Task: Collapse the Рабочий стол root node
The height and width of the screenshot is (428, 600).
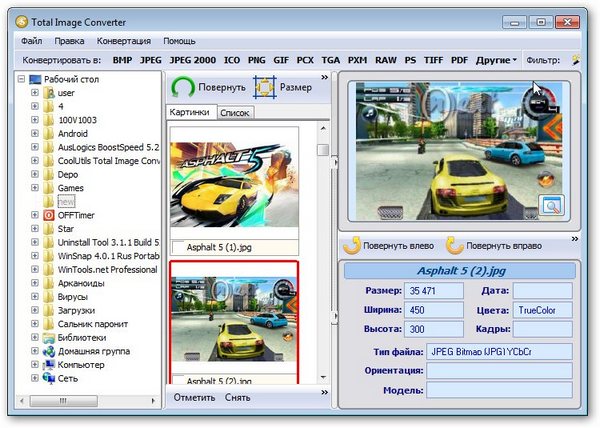Action: click(21, 79)
